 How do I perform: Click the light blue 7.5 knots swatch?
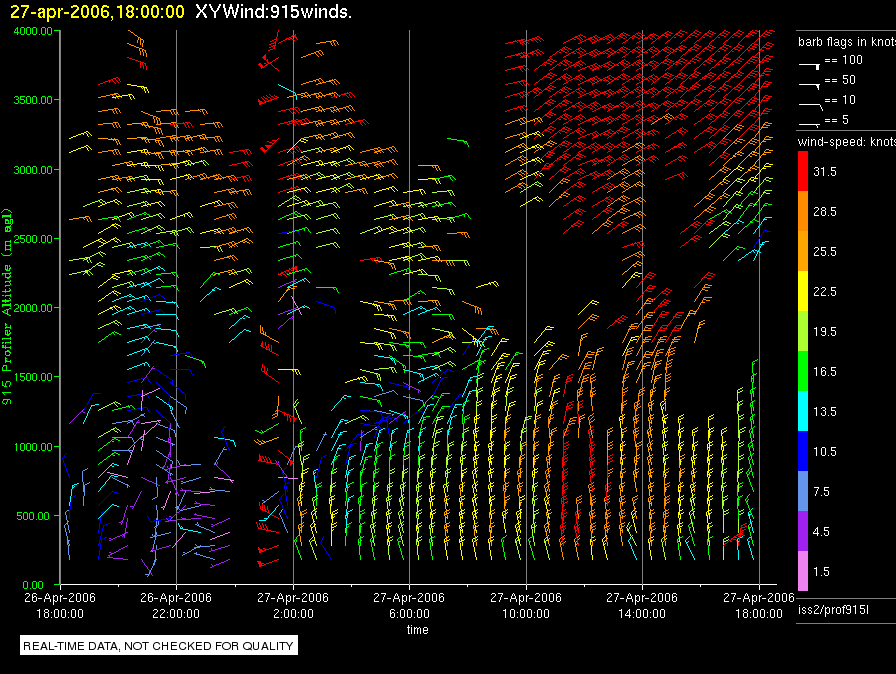coord(803,491)
